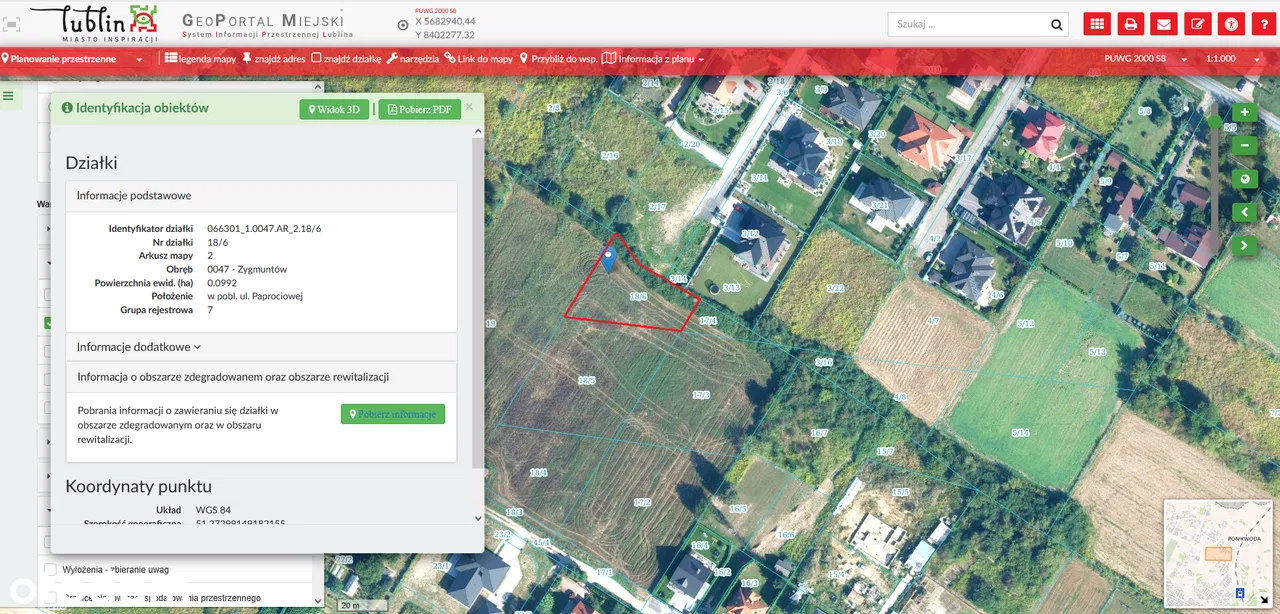This screenshot has height=614, width=1280.
Task: Click the 'Widok 3D' button
Action: coord(334,109)
